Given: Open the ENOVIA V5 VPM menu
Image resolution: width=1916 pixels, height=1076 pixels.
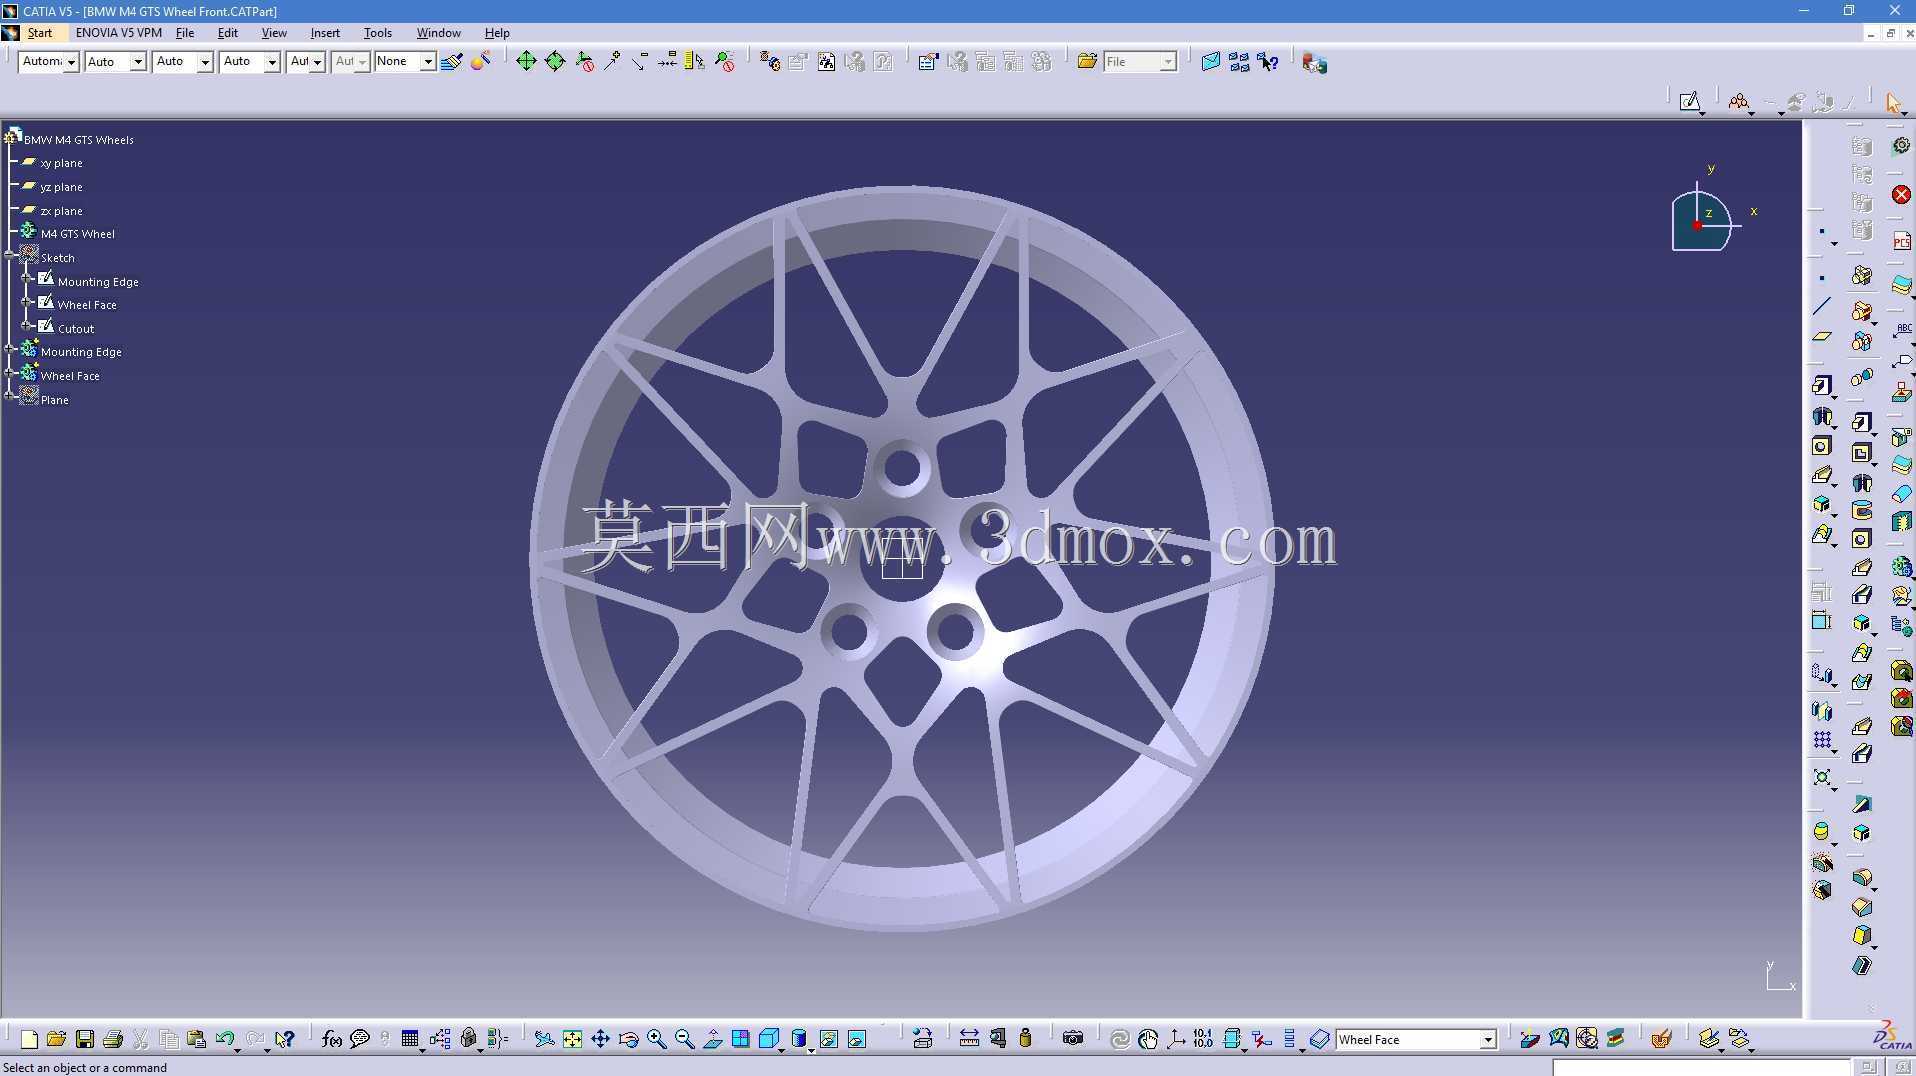Looking at the screenshot, I should coord(118,33).
